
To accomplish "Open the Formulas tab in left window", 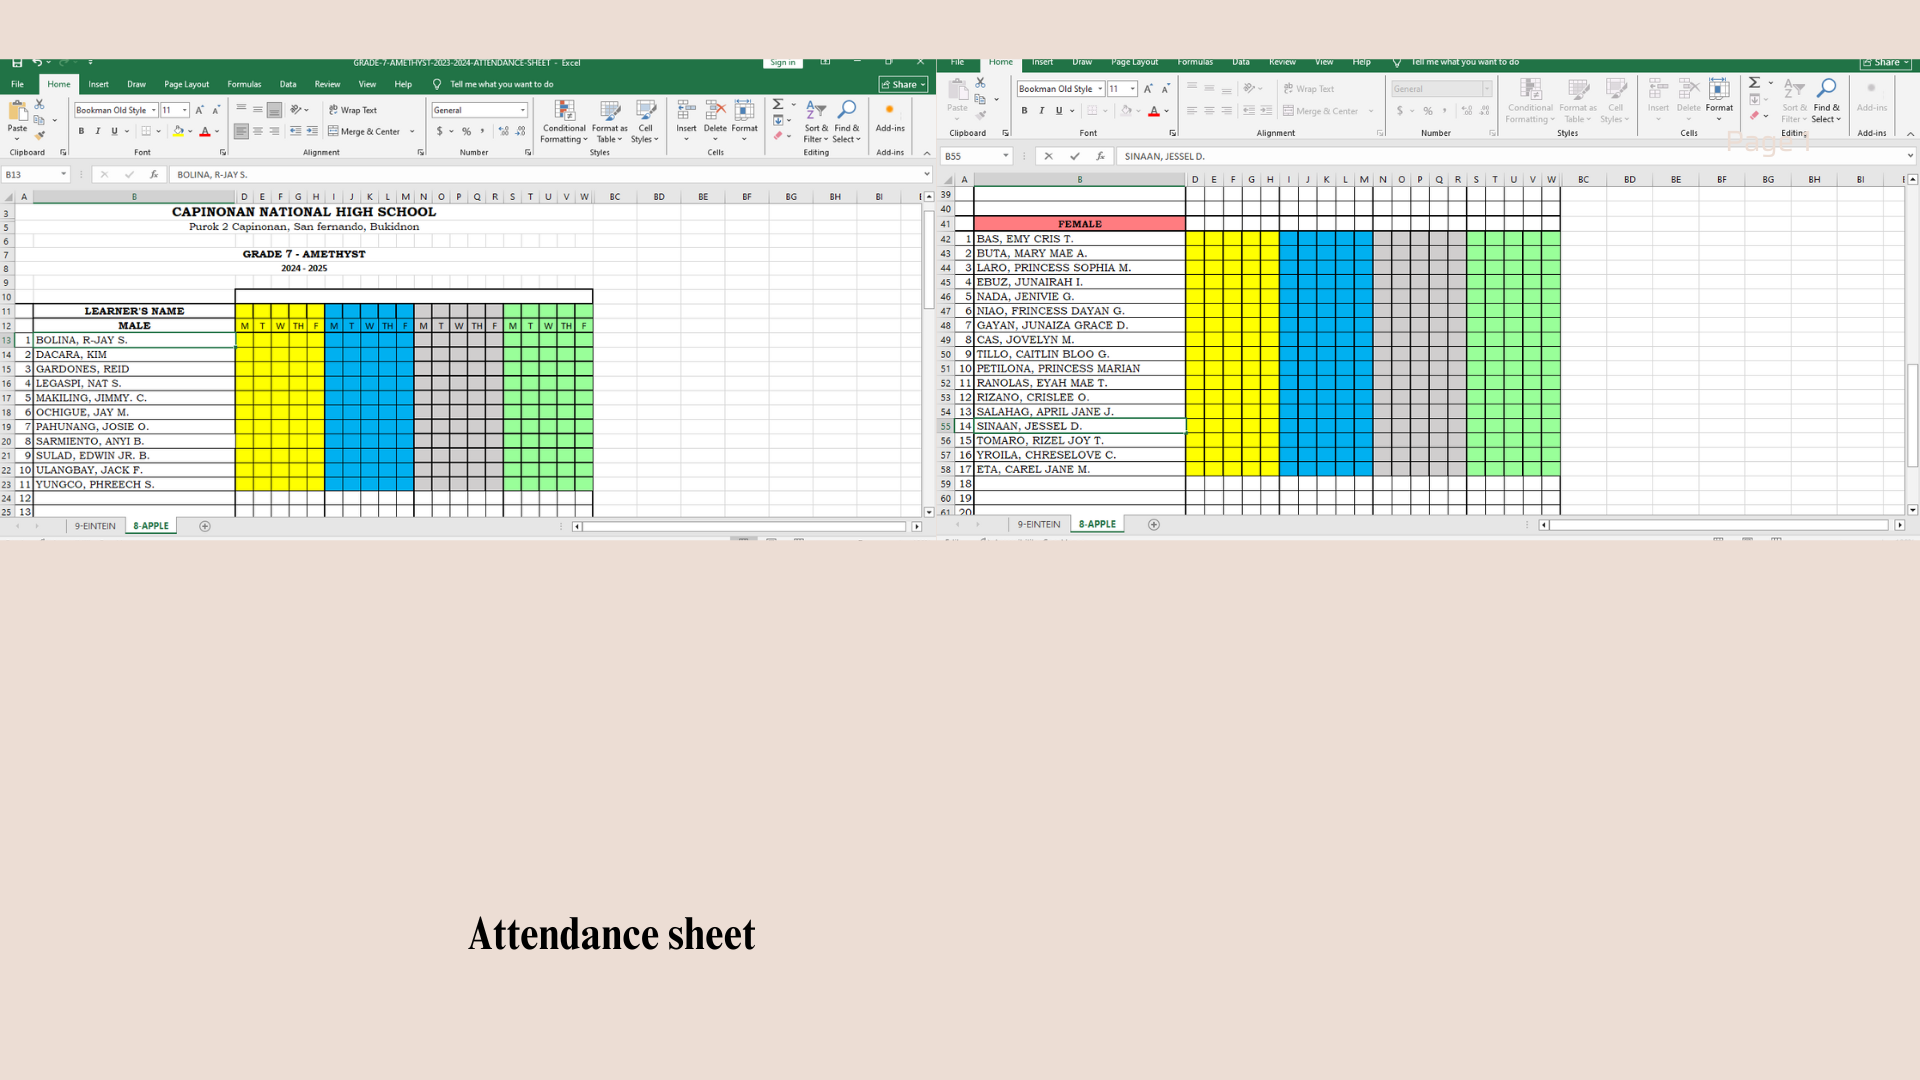I will tap(243, 84).
